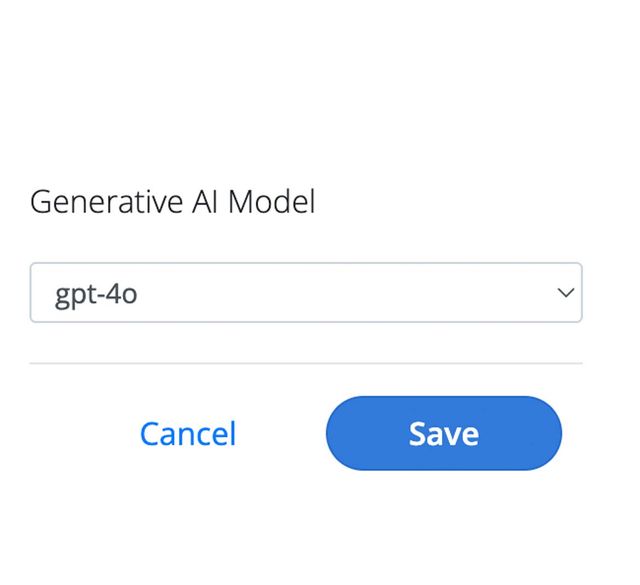
Task: Expand the model selection list
Action: (305, 293)
